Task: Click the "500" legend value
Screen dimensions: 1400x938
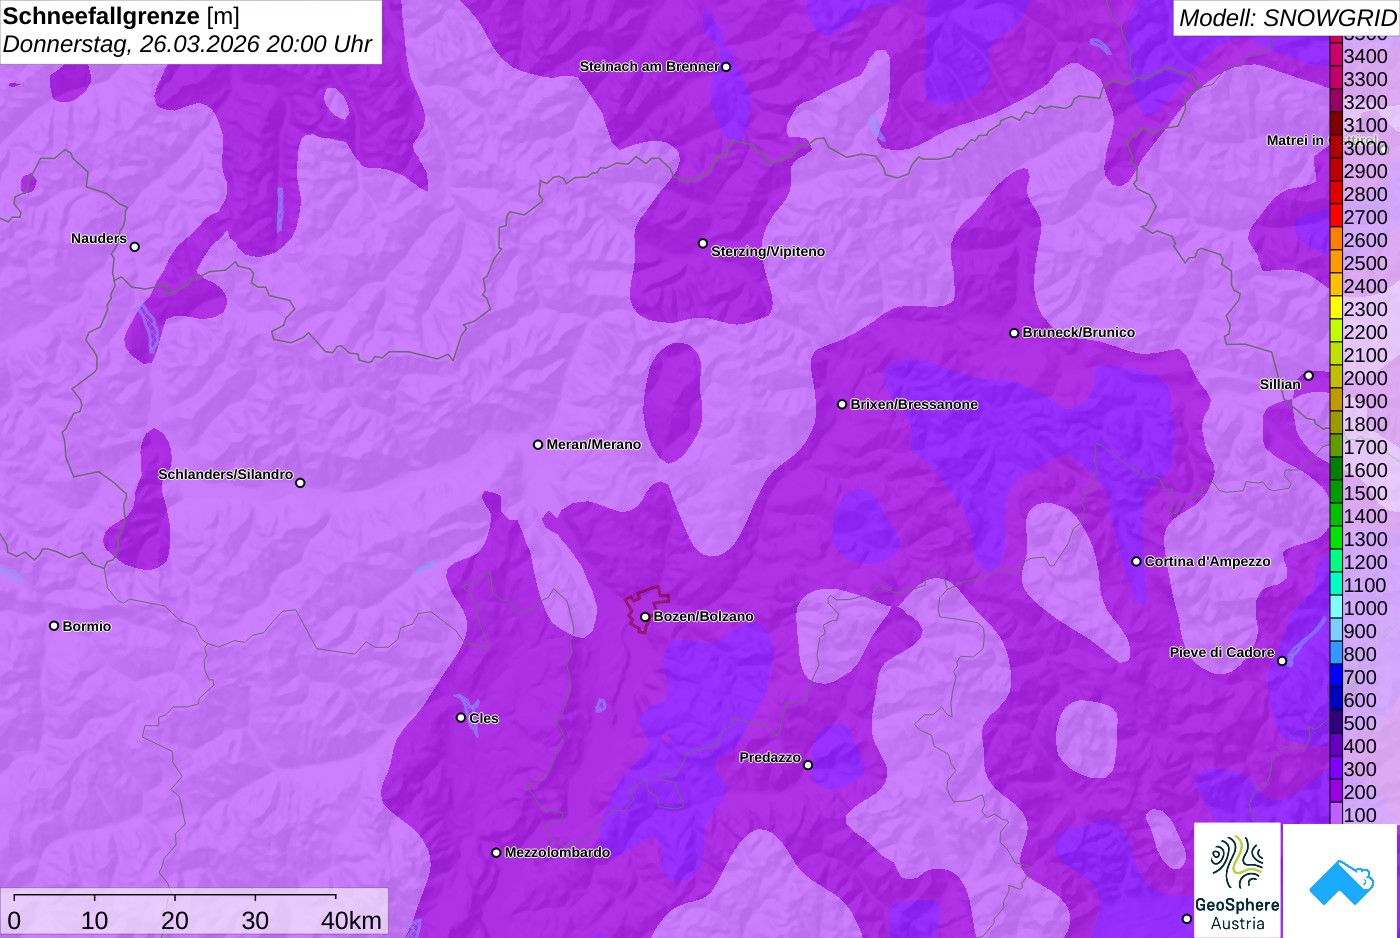Action: tap(1360, 723)
